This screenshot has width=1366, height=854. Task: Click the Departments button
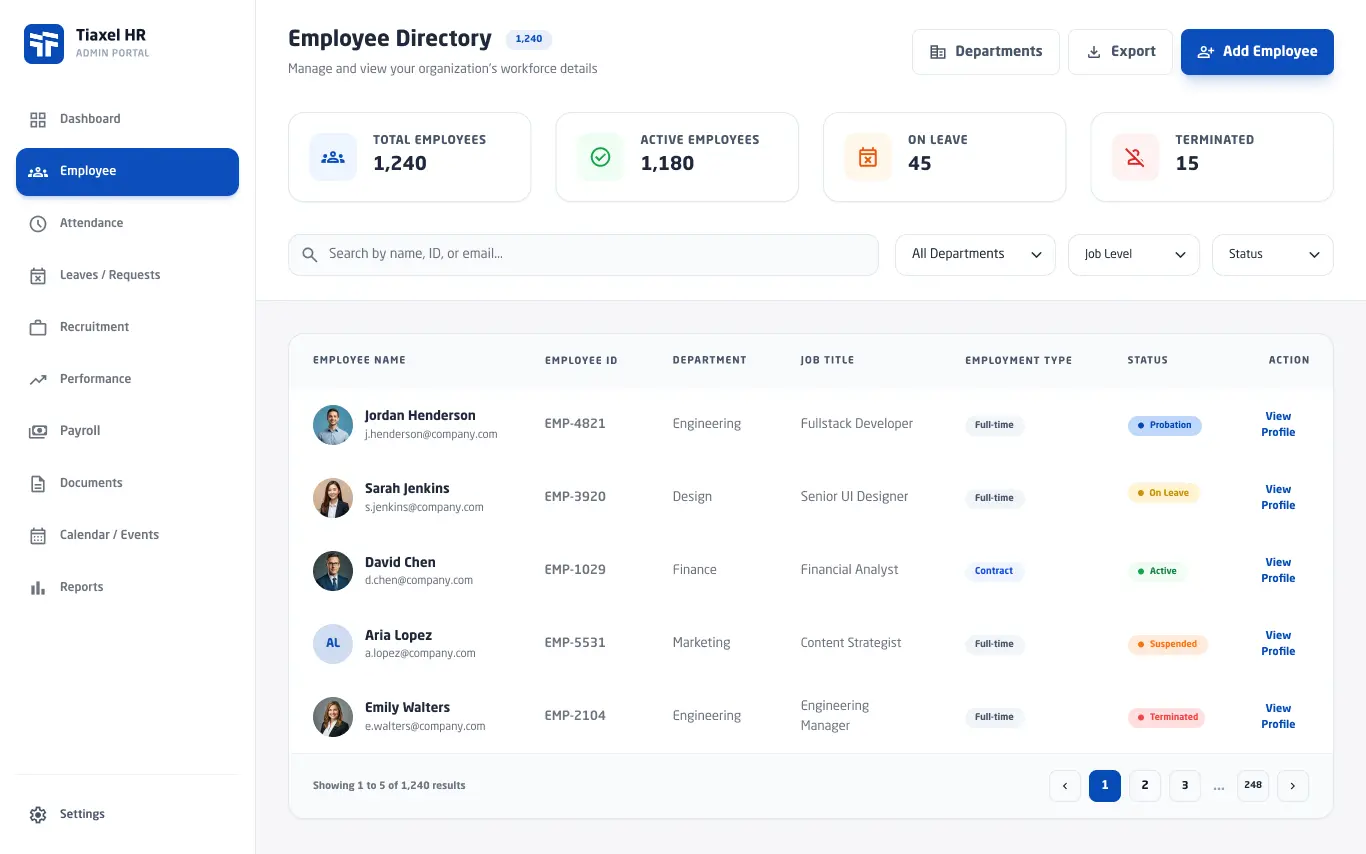tap(986, 52)
